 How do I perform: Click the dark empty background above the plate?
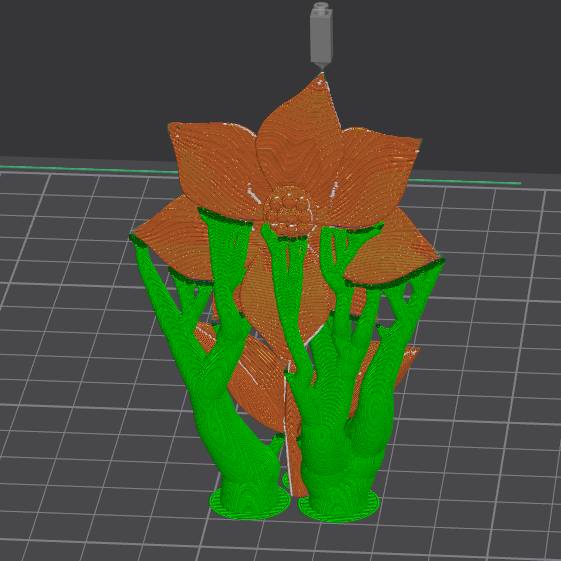tap(107, 72)
